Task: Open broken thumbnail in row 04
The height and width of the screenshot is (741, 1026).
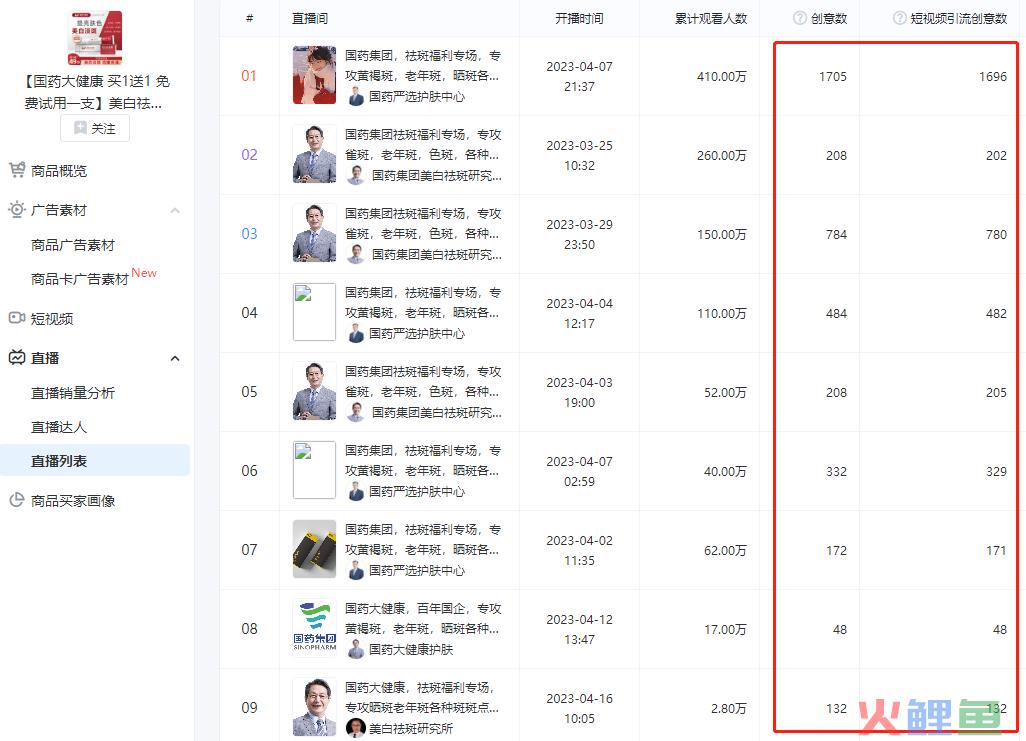Action: pos(314,312)
